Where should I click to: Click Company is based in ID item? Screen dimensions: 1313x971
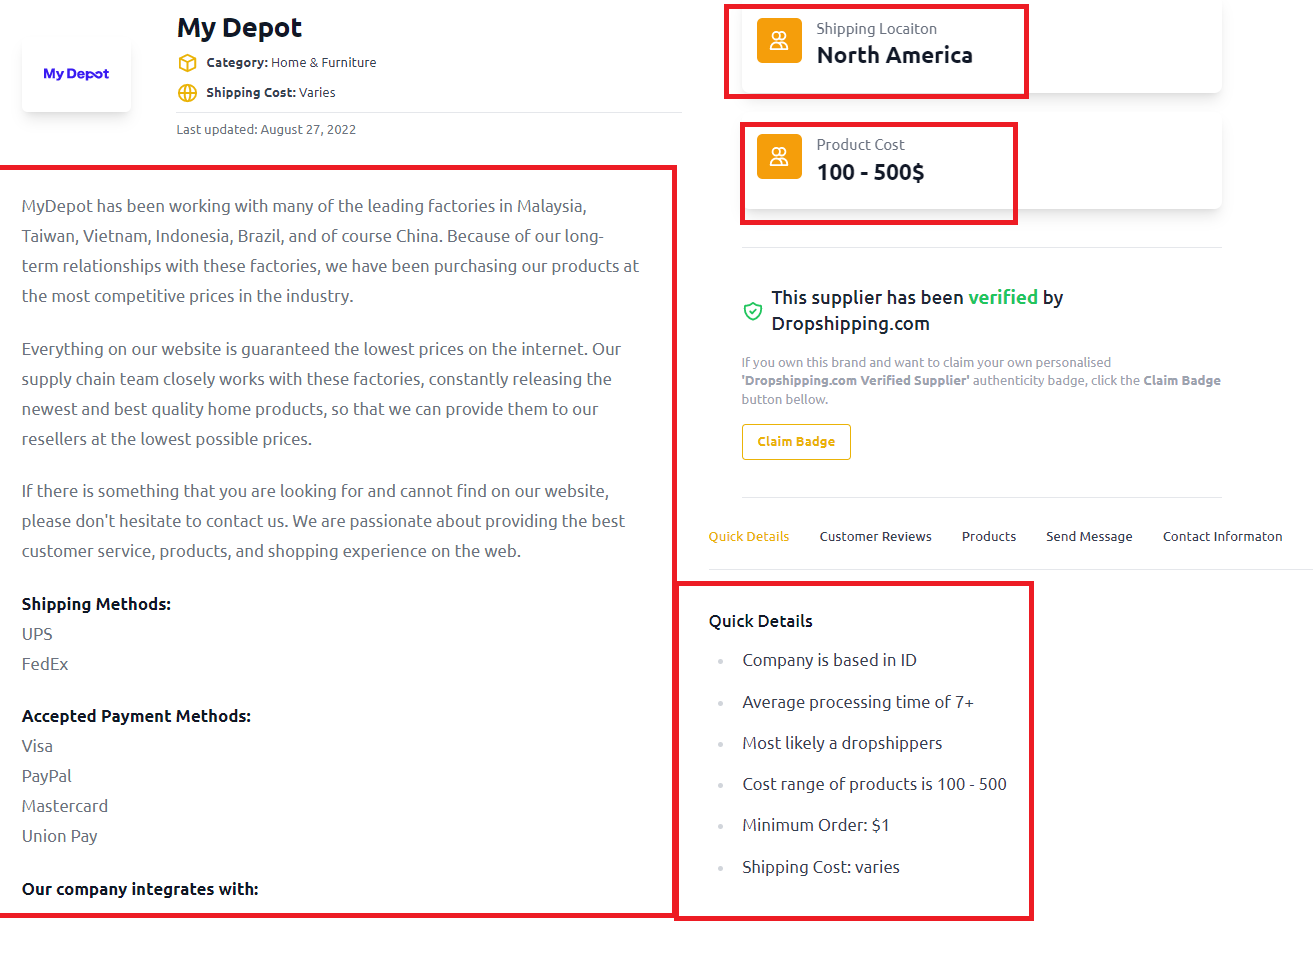tap(829, 660)
